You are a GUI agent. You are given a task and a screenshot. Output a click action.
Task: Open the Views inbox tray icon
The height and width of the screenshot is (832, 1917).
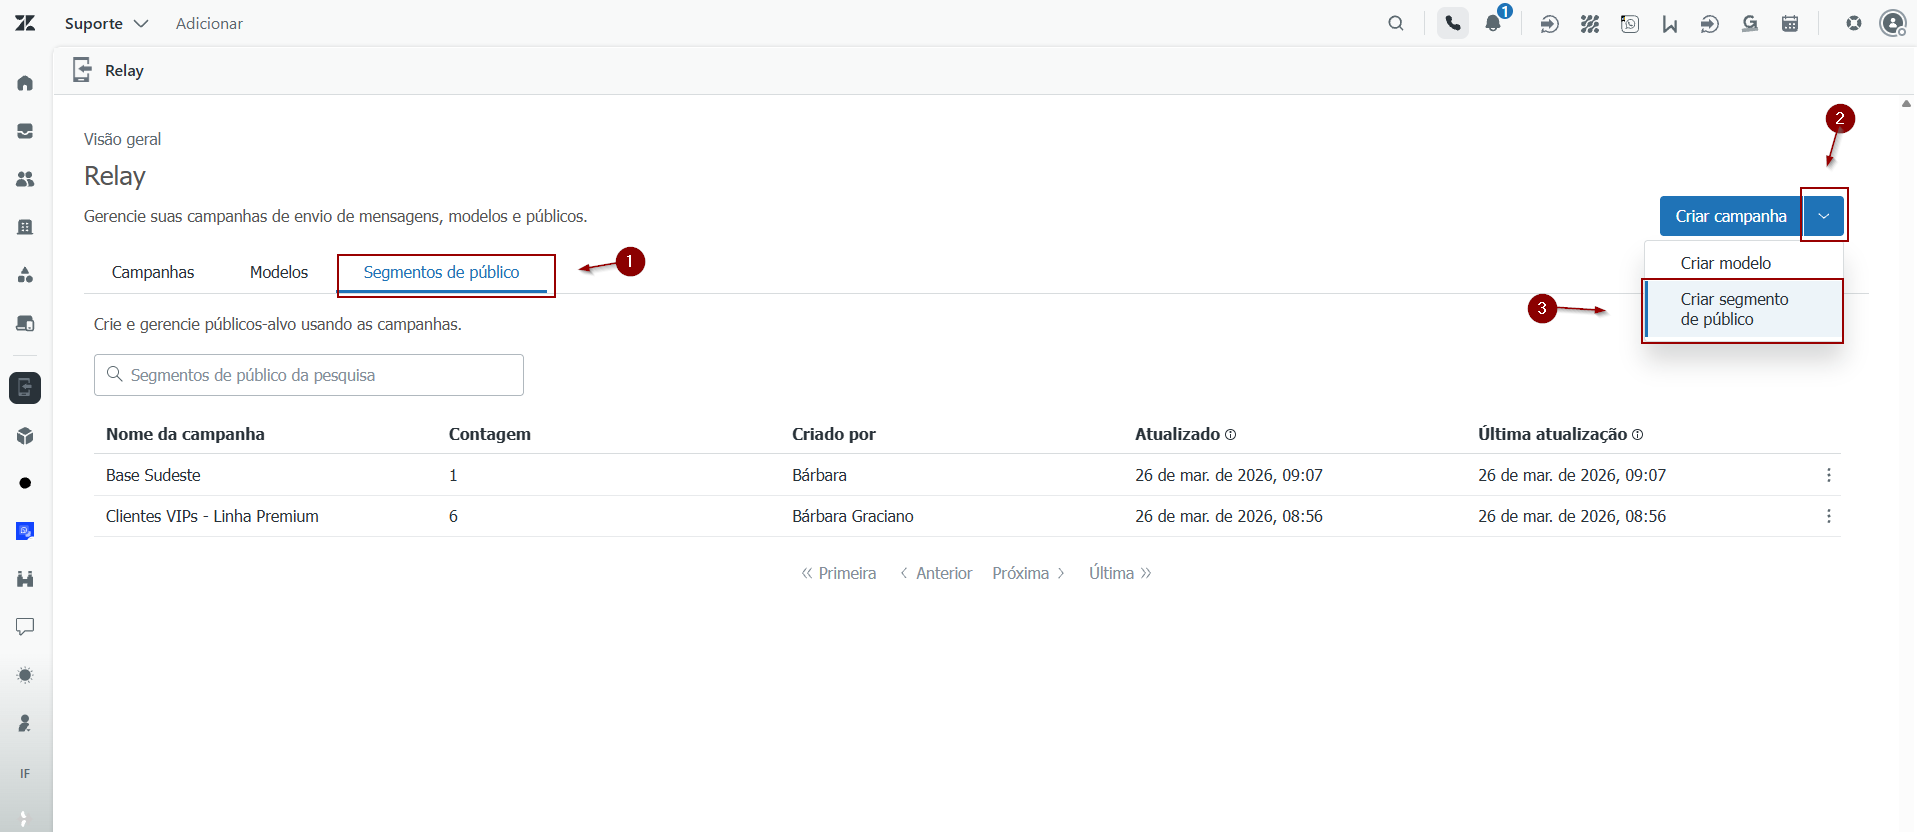tap(25, 131)
